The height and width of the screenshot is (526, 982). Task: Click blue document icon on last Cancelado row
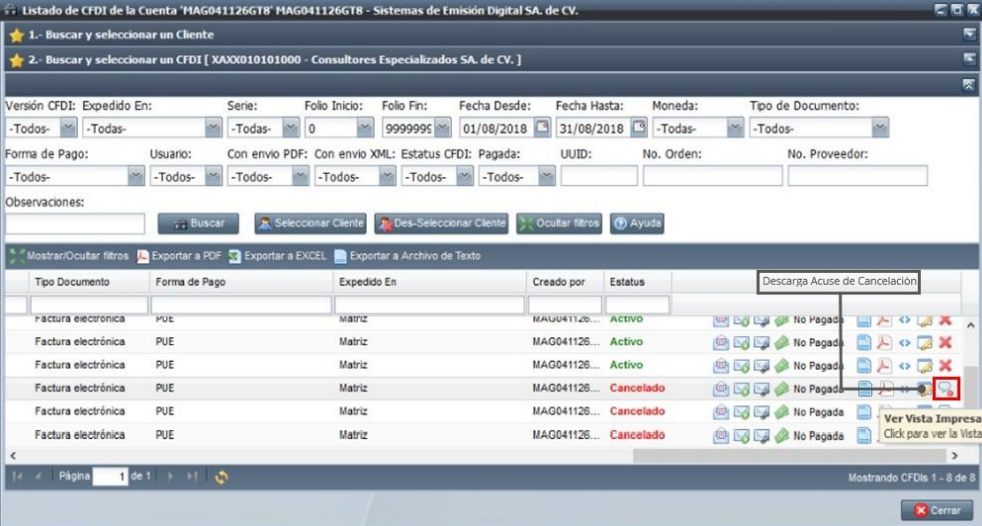coord(866,435)
